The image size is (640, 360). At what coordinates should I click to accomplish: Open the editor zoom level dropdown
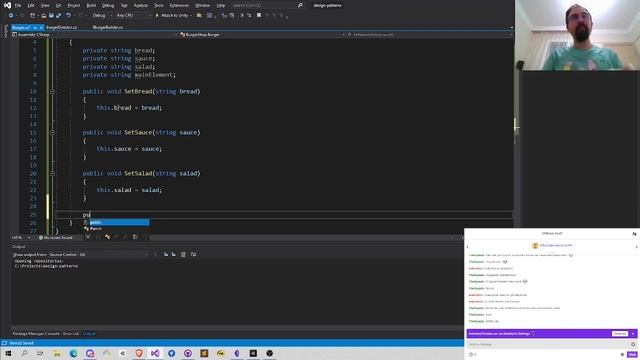tap(21, 238)
